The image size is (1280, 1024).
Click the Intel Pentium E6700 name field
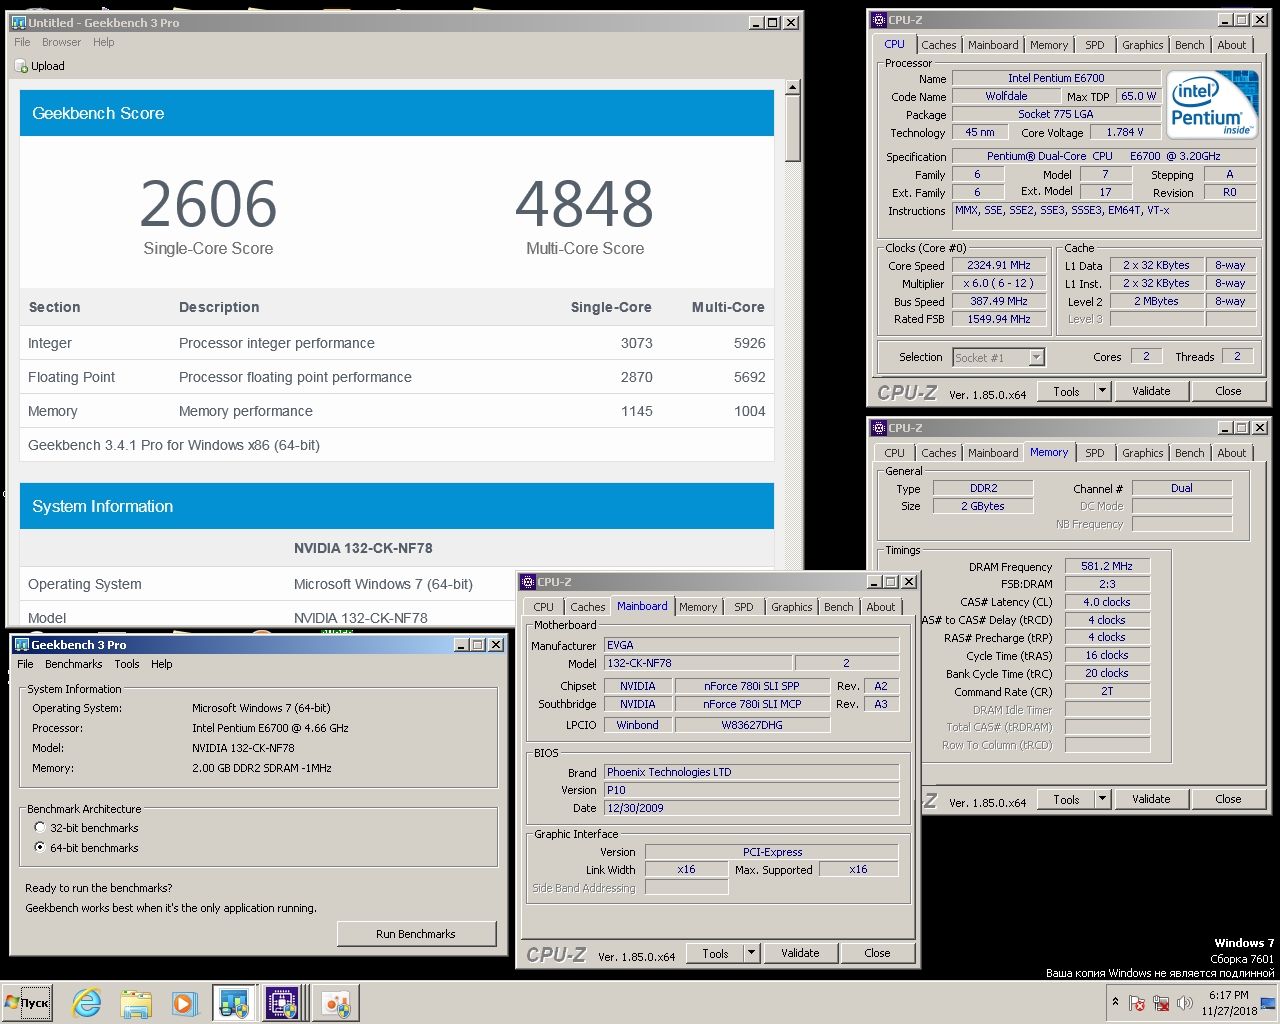click(1056, 78)
